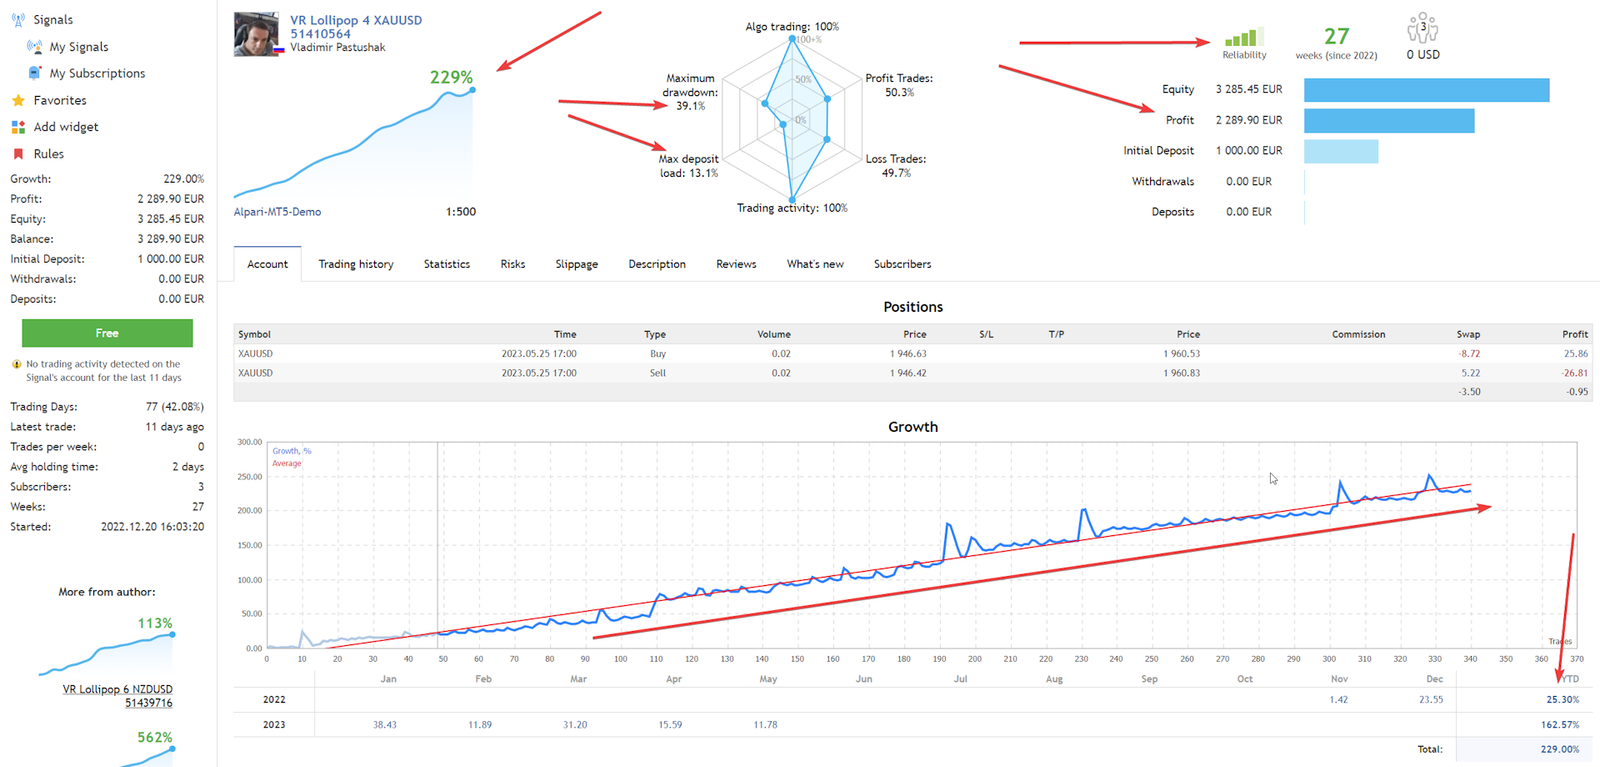Click the Equity blue bar
Screen dimensions: 1600x767
click(x=1427, y=90)
